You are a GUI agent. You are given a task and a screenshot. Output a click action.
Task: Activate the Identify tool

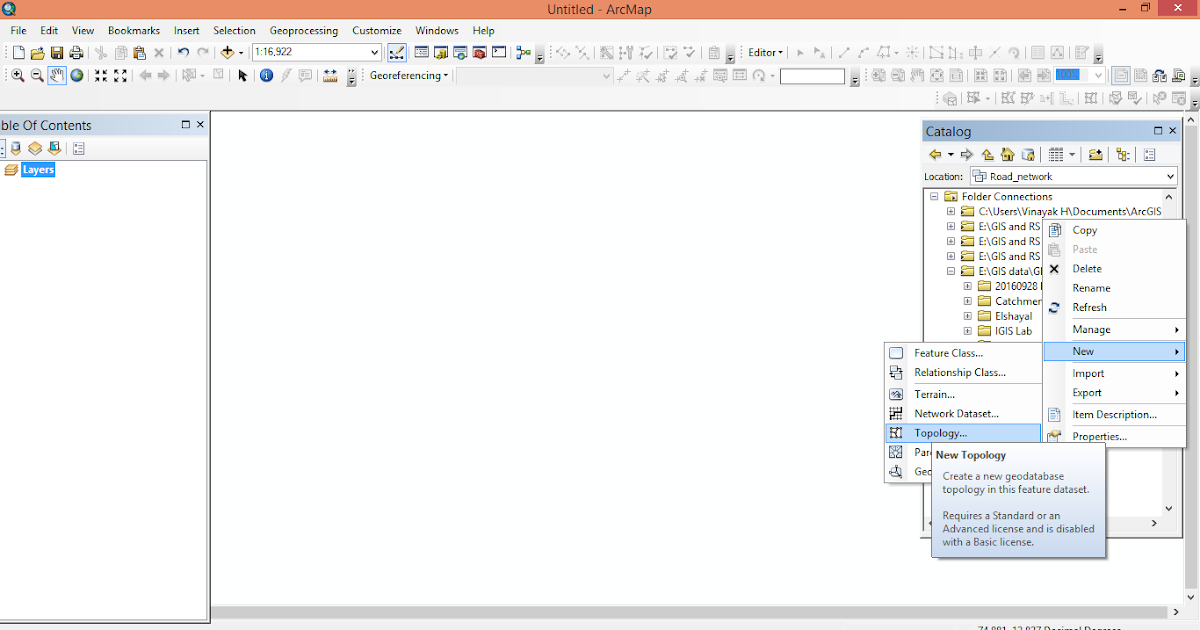266,75
